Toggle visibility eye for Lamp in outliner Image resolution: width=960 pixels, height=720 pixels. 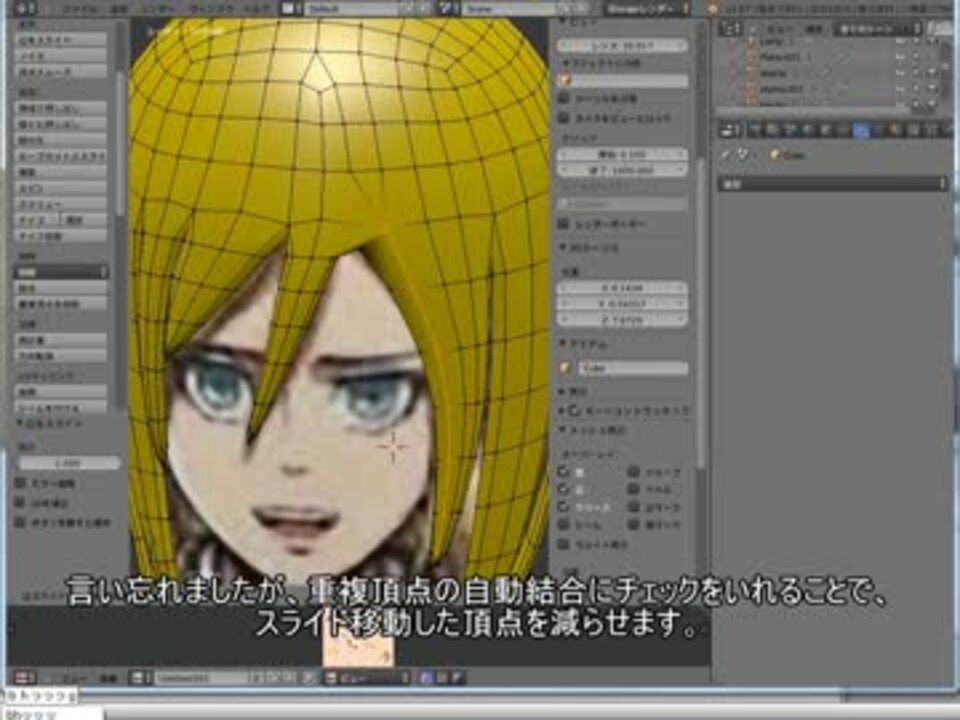point(899,42)
